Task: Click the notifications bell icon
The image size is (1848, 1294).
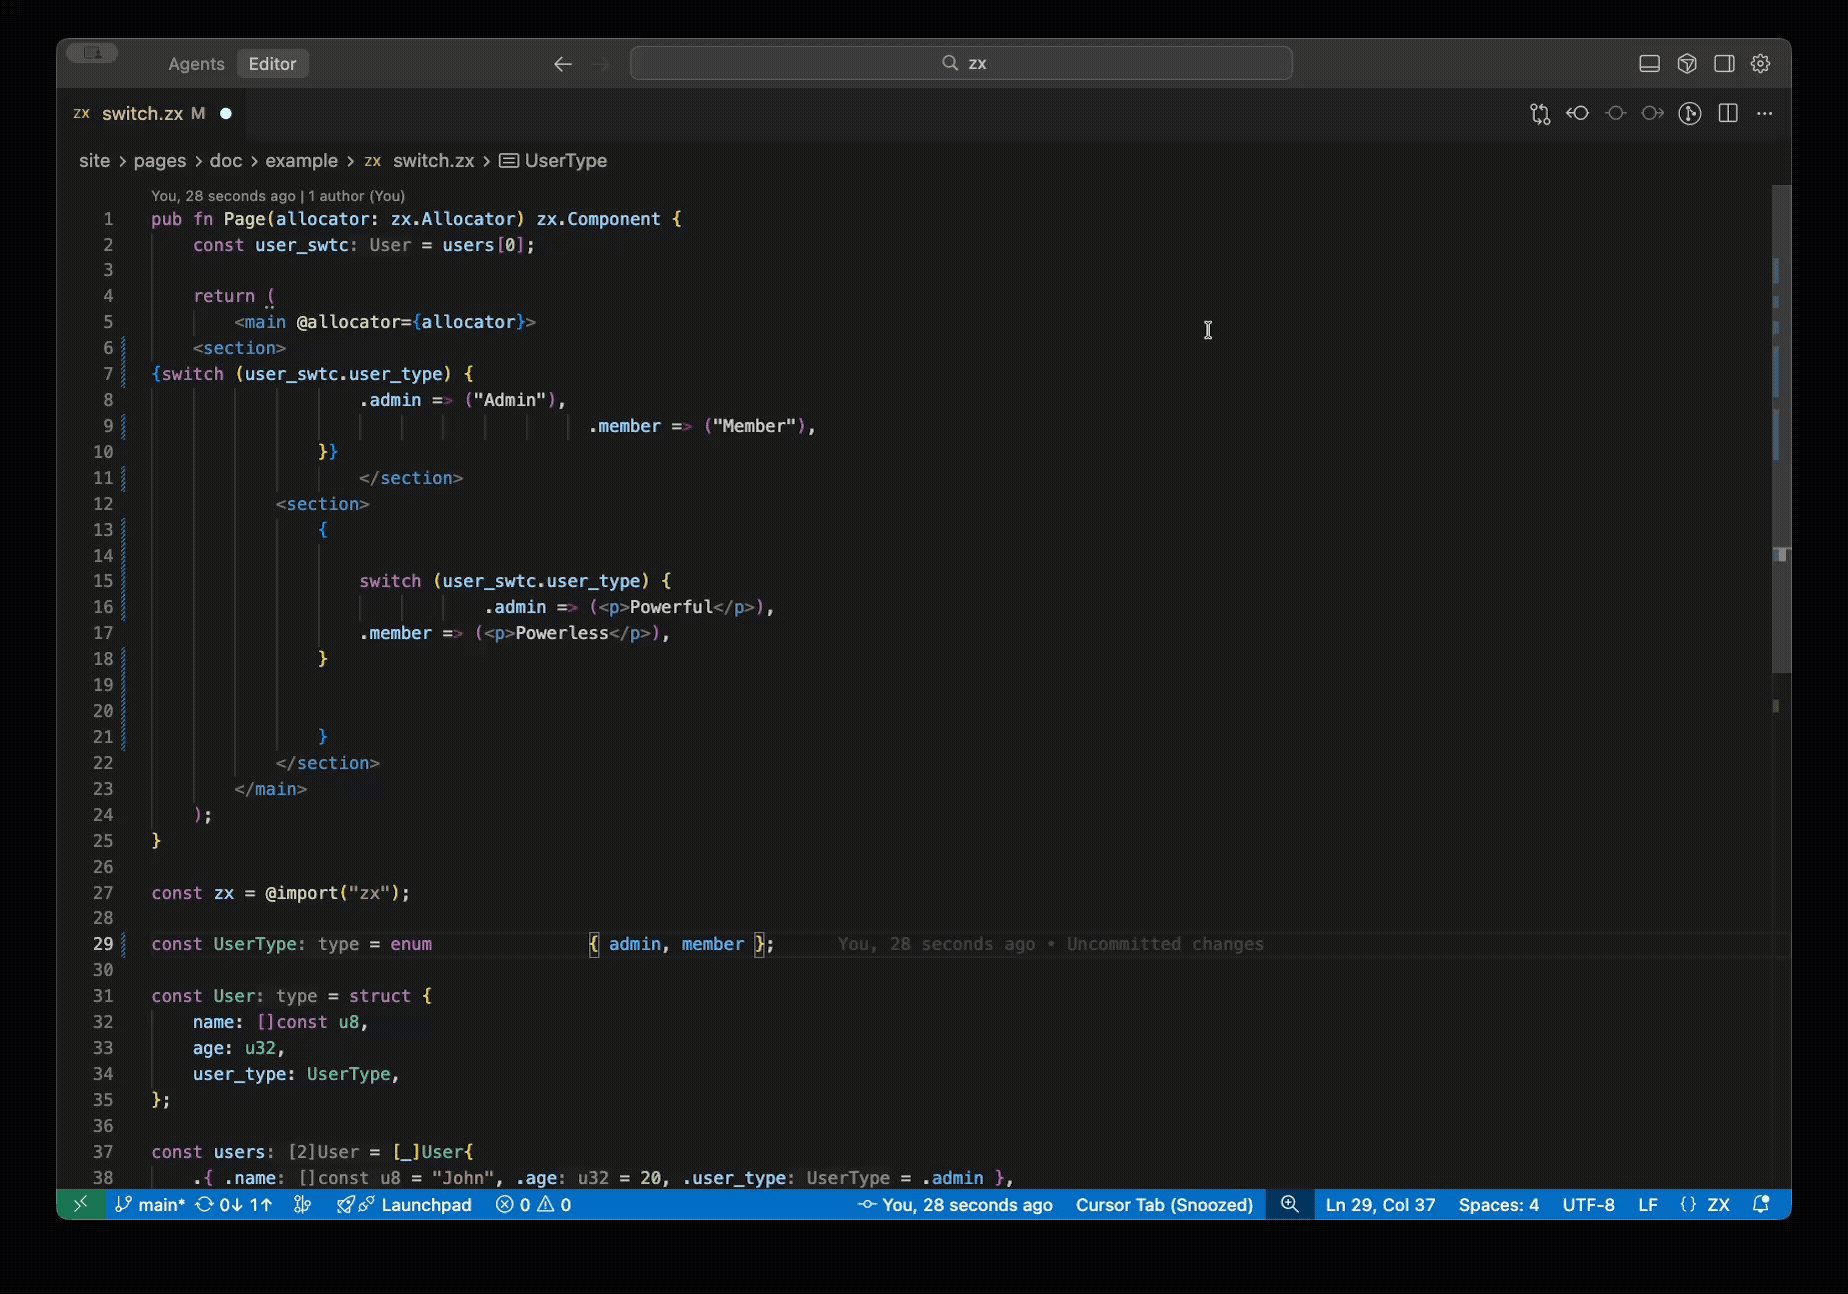Action: point(1761,1204)
